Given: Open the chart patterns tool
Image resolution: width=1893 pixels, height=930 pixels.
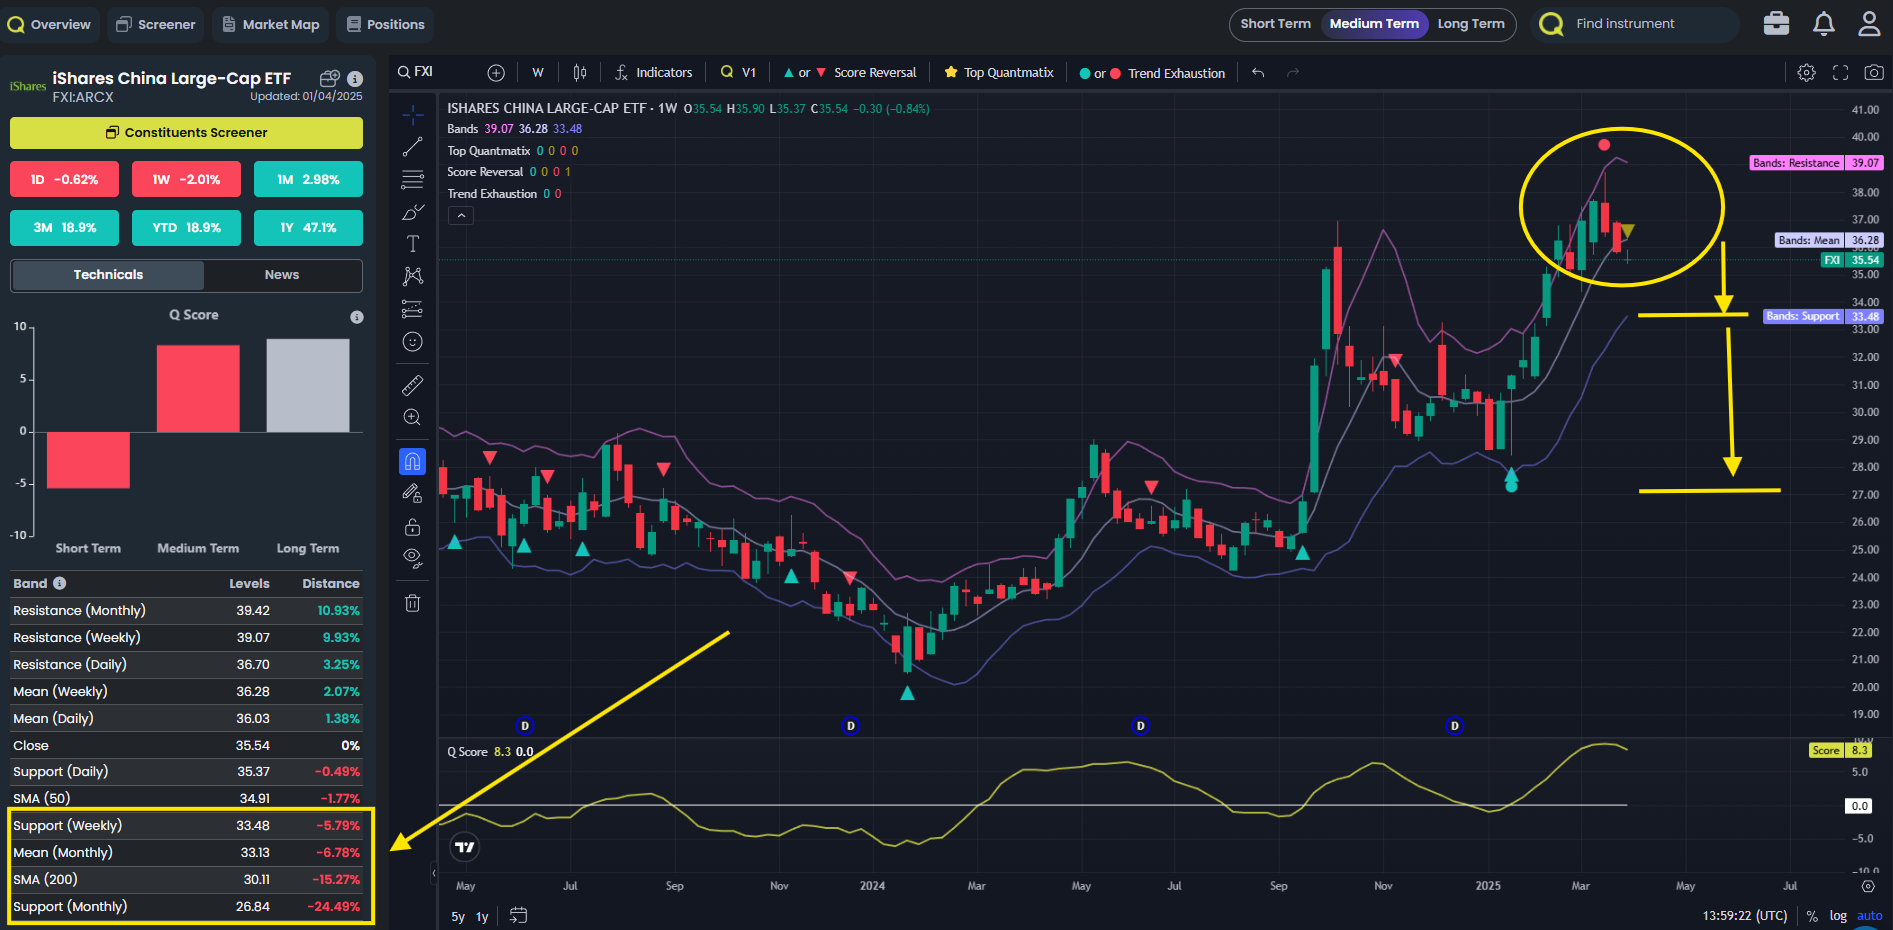Looking at the screenshot, I should point(412,276).
